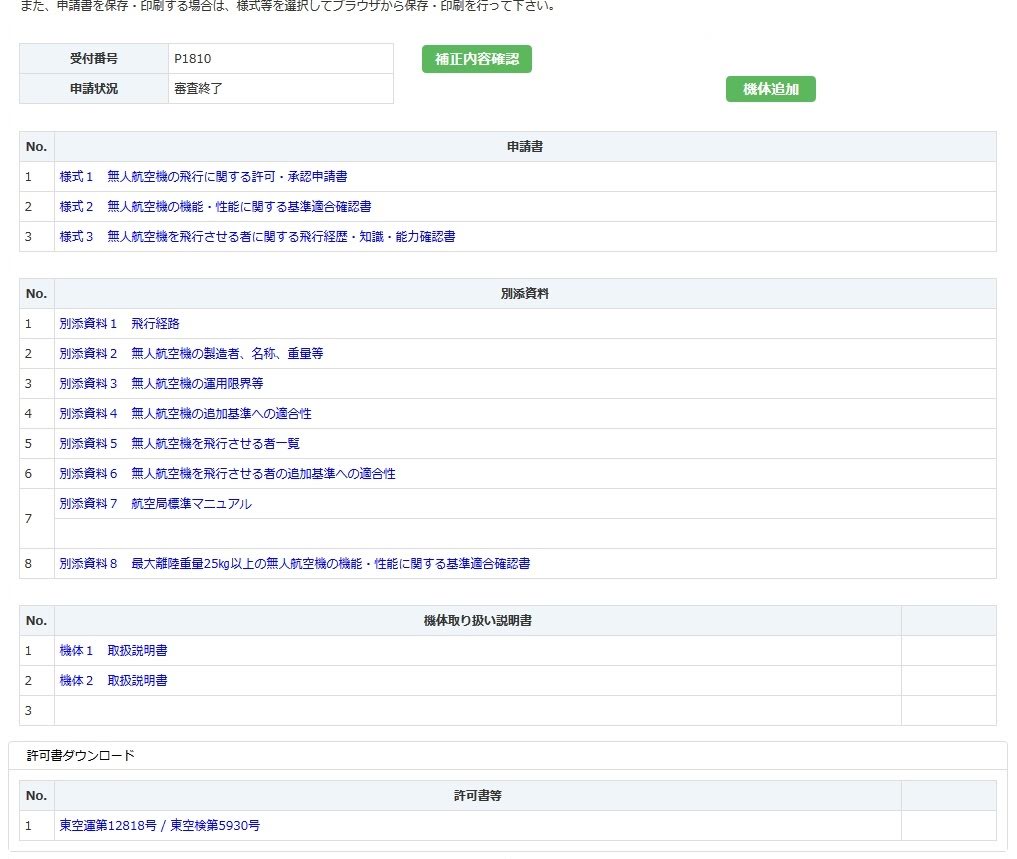Click the 機体取り扱い説明書 table header

click(x=477, y=621)
